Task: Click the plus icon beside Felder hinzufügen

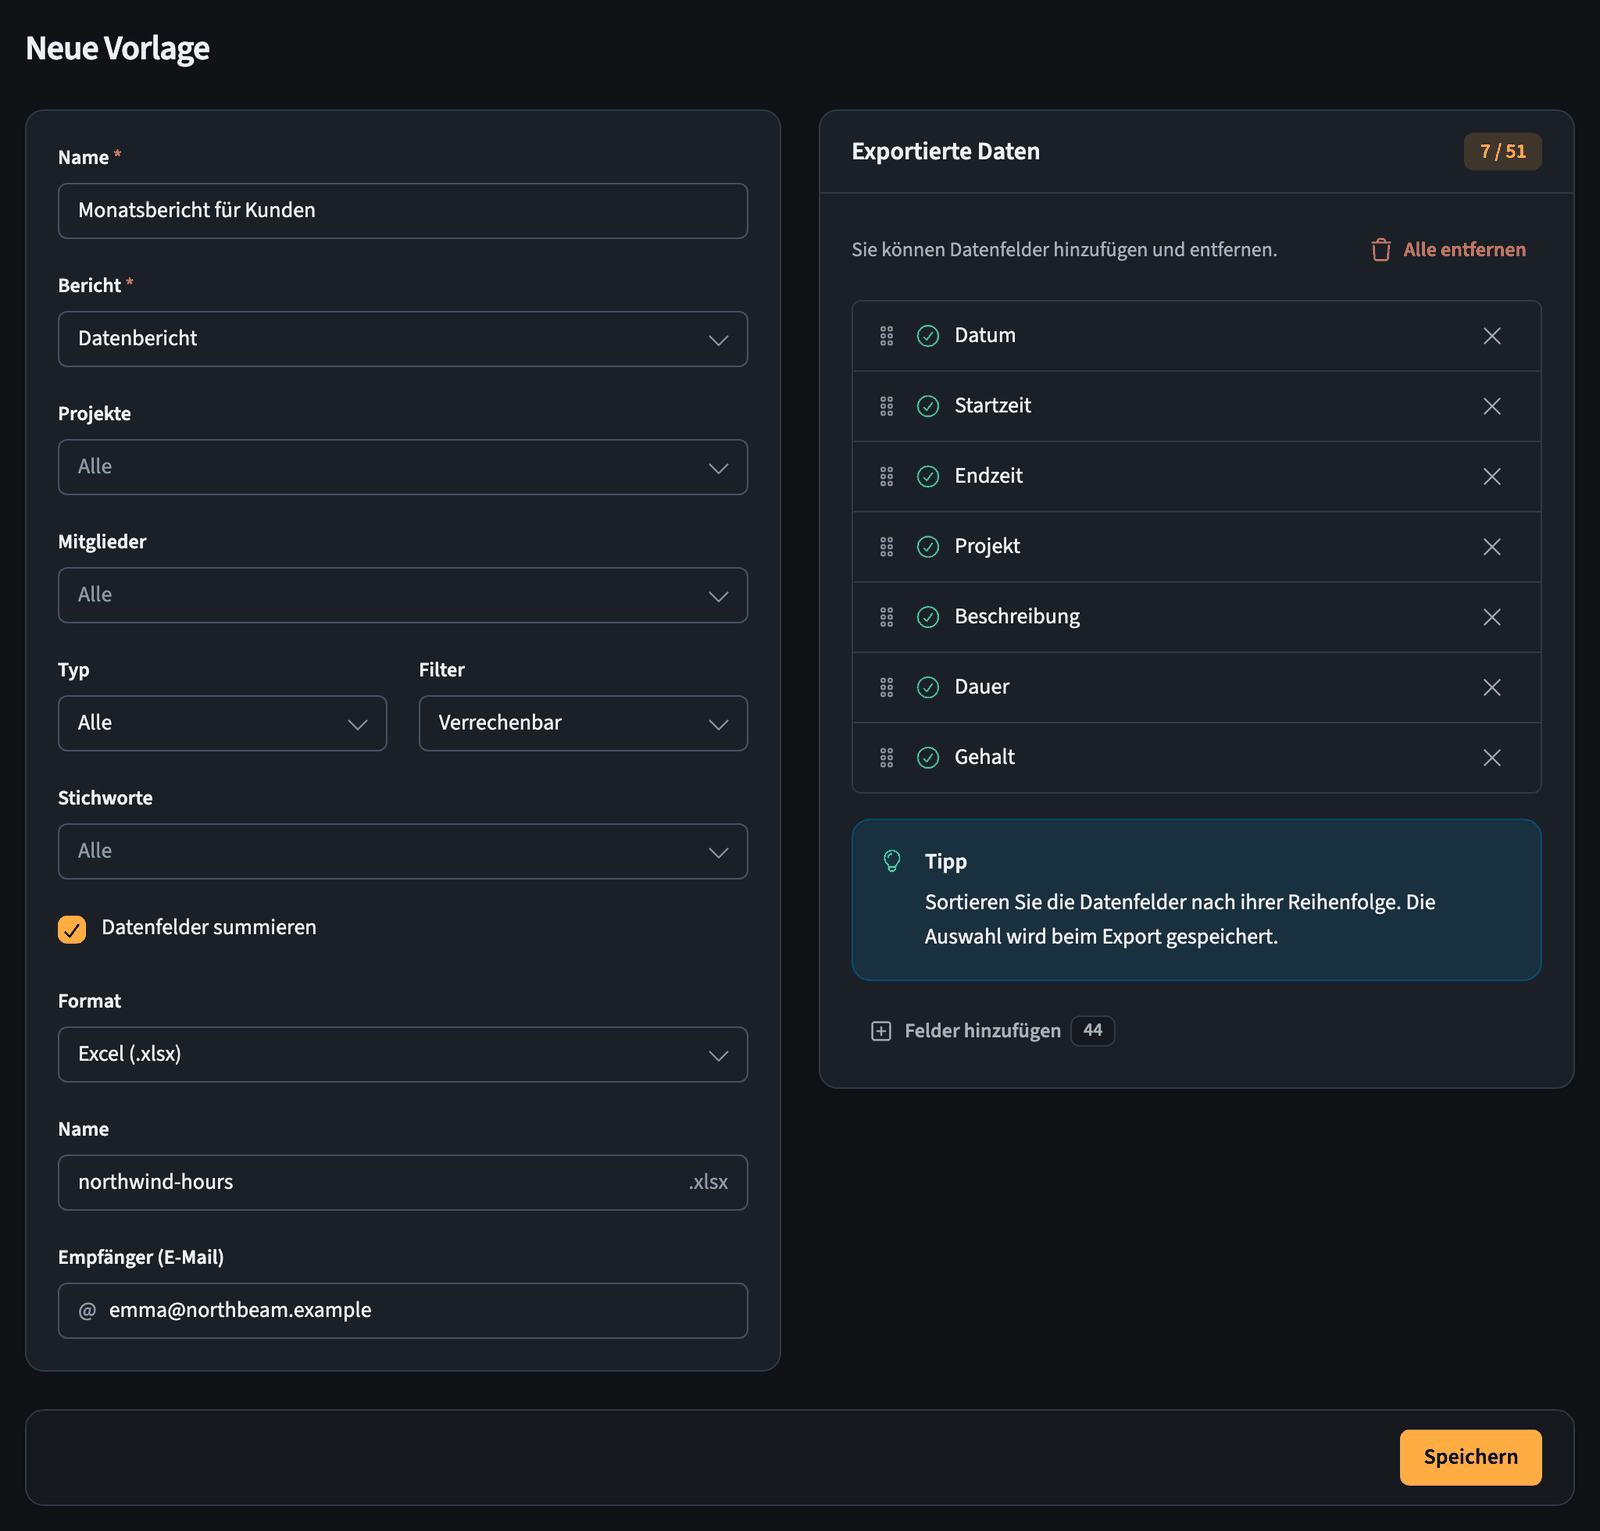Action: (880, 1031)
